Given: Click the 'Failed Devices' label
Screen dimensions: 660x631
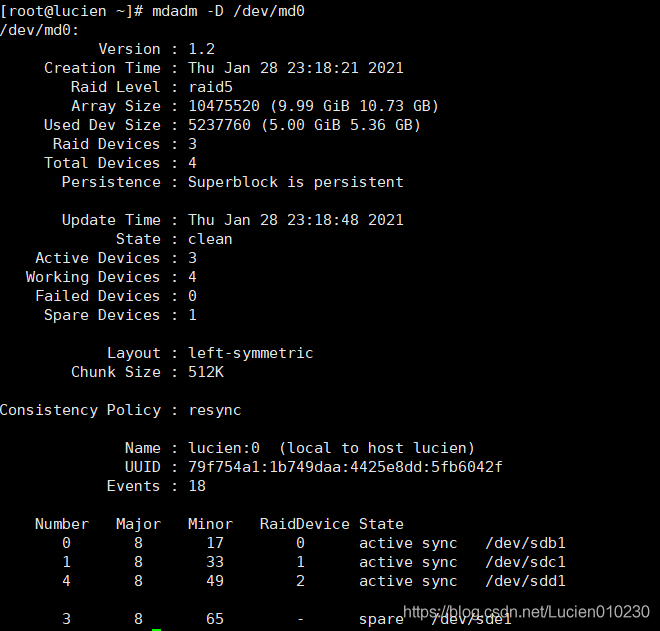Looking at the screenshot, I should [x=98, y=296].
